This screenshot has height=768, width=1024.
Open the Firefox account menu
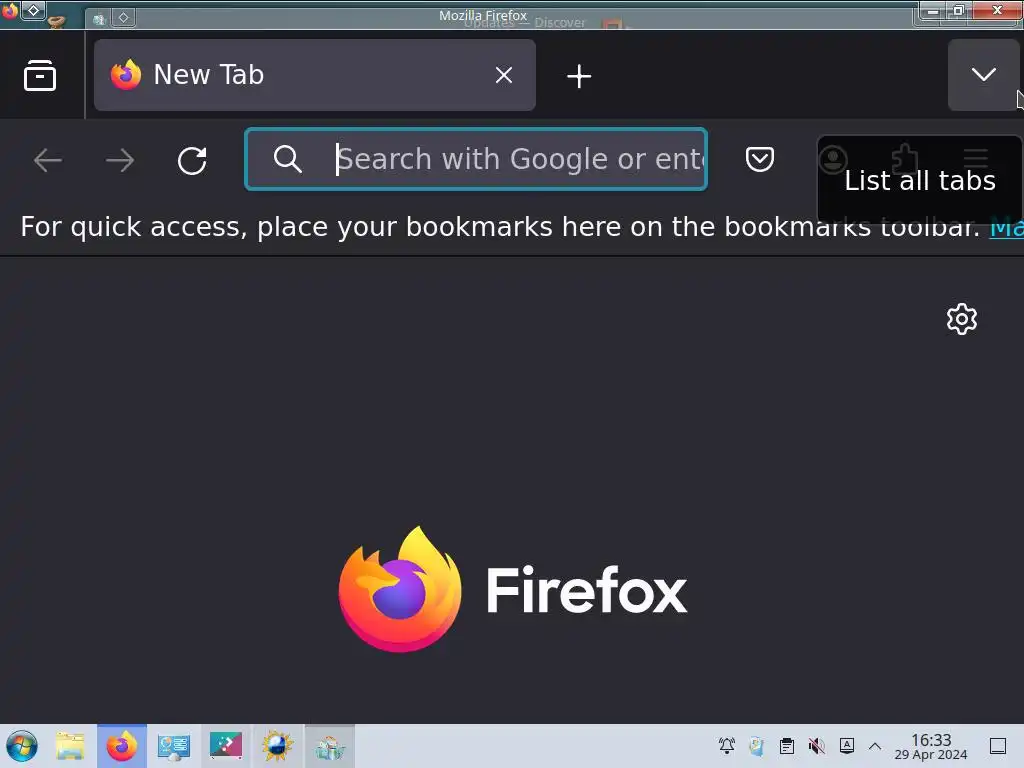coord(833,159)
